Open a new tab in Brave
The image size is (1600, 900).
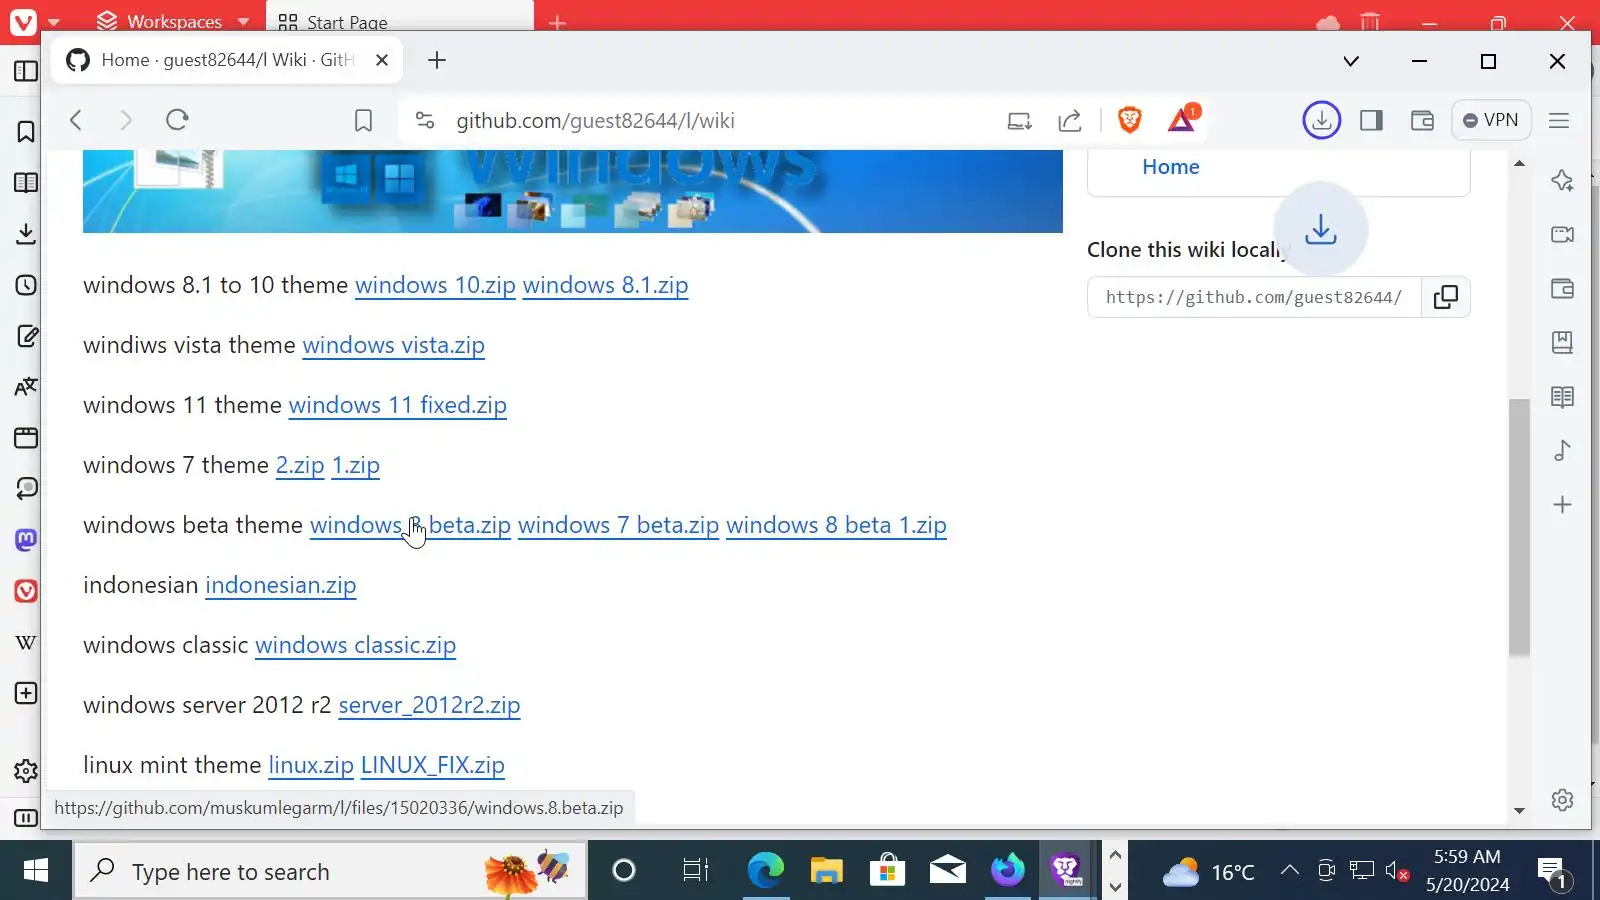[x=437, y=60]
